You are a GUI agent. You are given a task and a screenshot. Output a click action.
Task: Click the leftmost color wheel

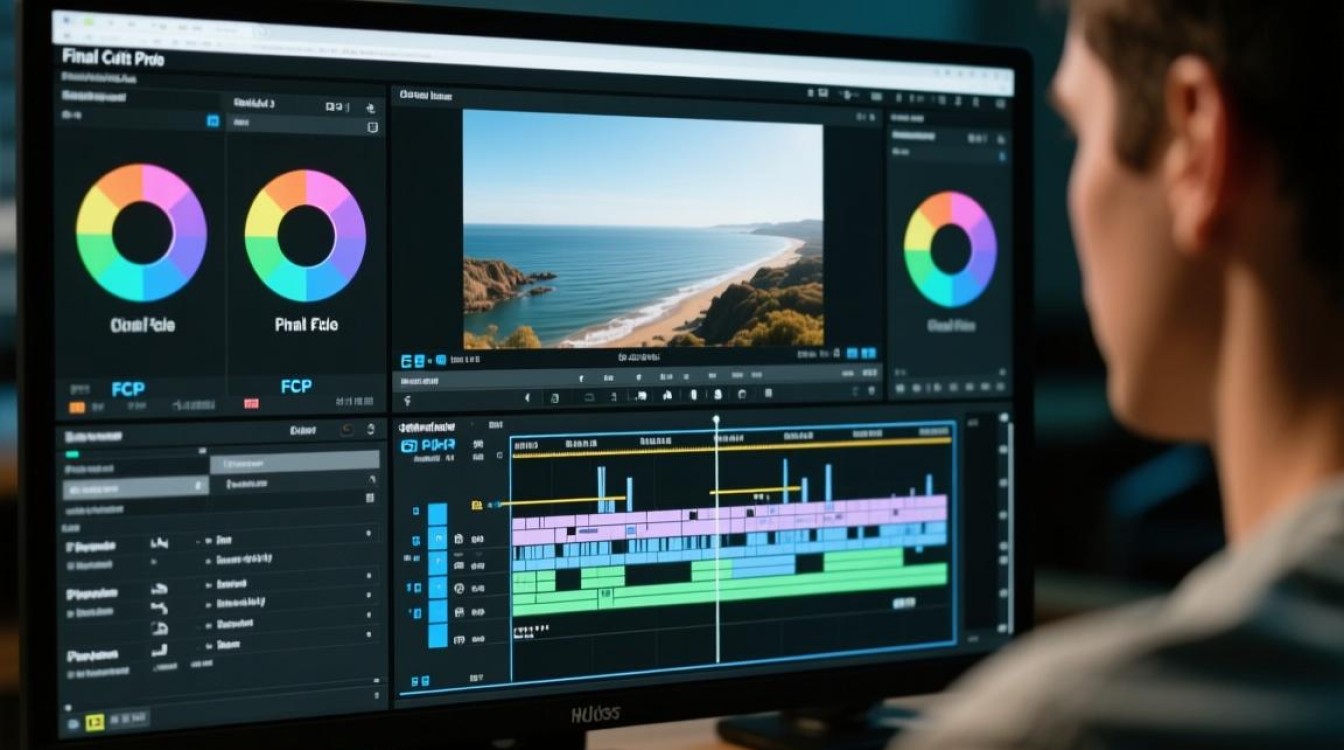tap(141, 232)
